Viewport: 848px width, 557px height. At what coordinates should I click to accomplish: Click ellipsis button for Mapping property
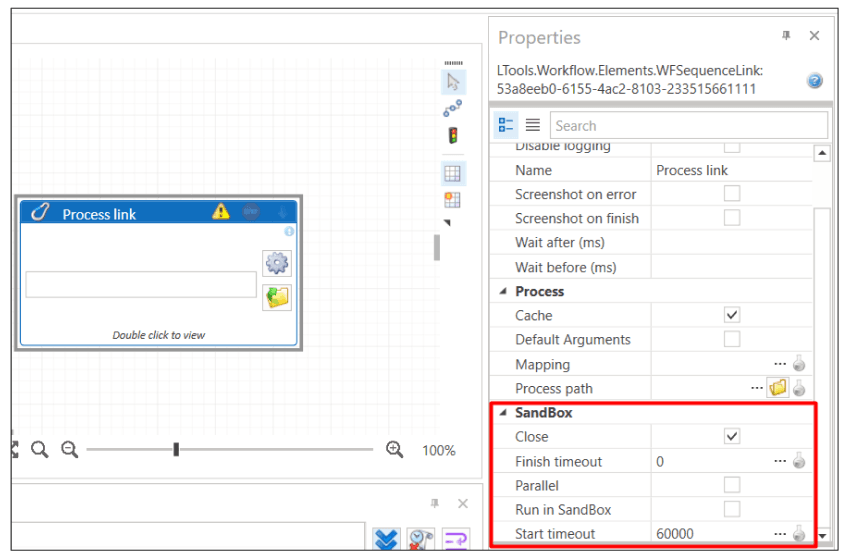[x=780, y=365]
